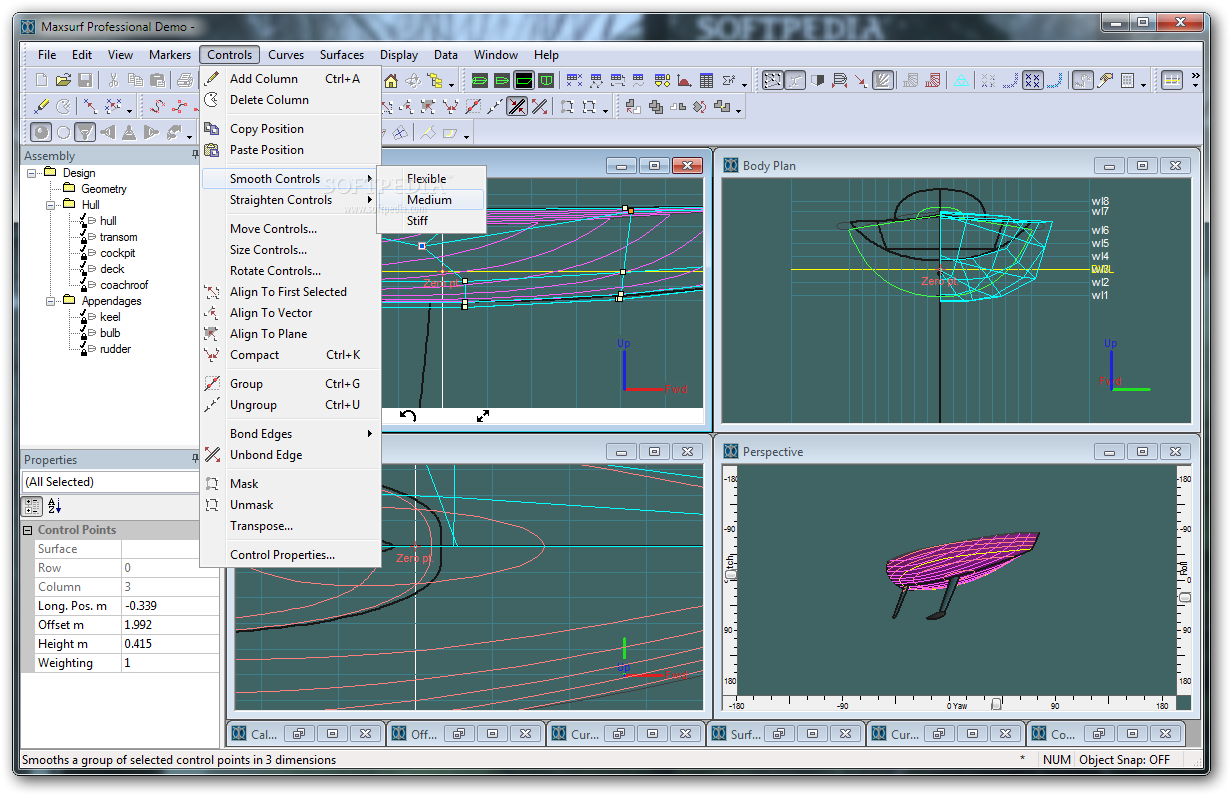Toggle the control net display button
The width and height of the screenshot is (1231, 796).
tap(772, 81)
